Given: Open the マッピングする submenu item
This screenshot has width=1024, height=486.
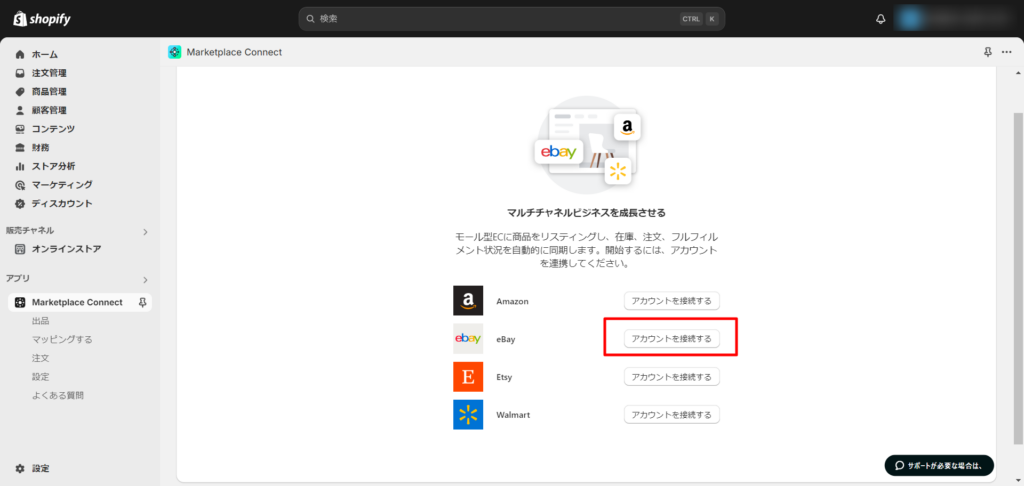Looking at the screenshot, I should [x=62, y=340].
